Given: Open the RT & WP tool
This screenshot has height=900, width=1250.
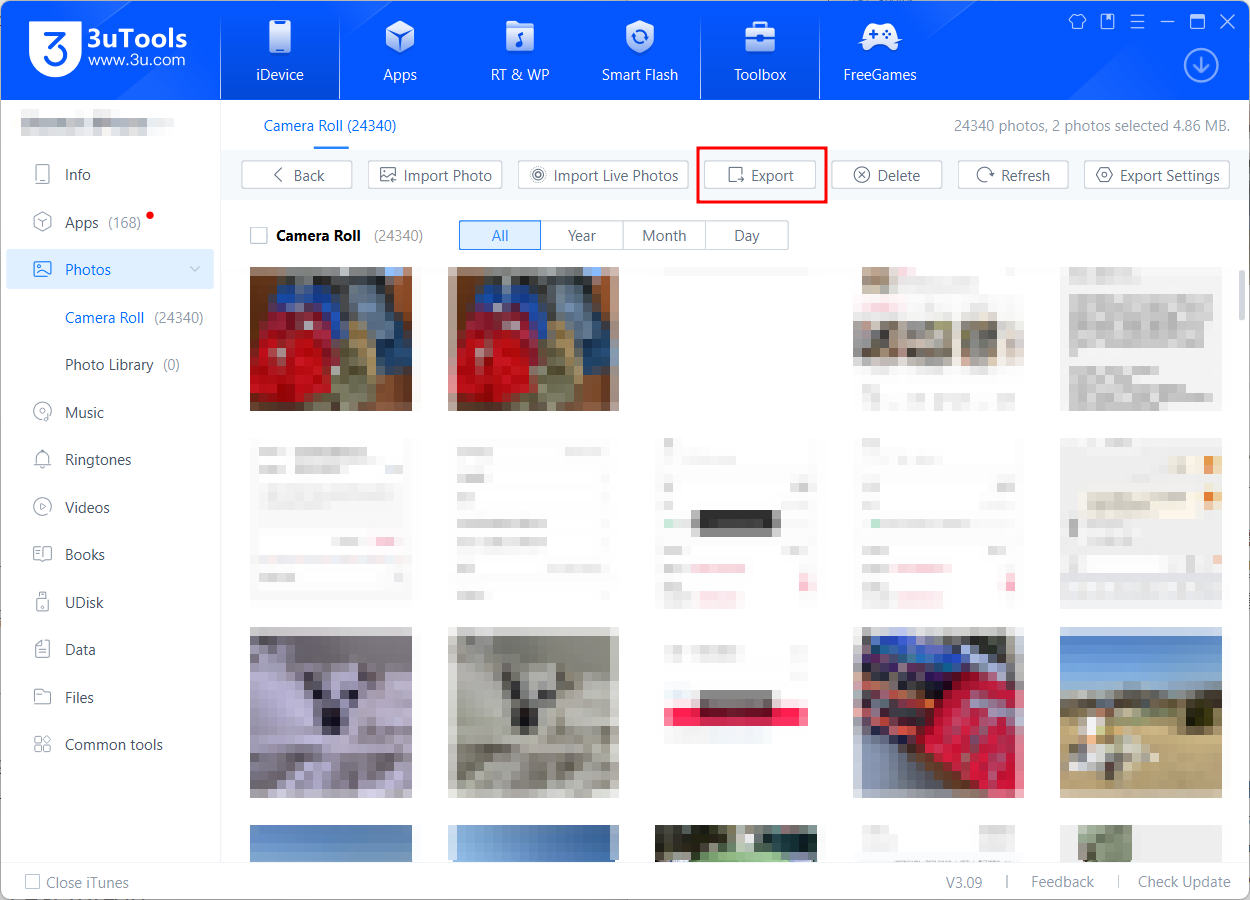Looking at the screenshot, I should tap(520, 50).
